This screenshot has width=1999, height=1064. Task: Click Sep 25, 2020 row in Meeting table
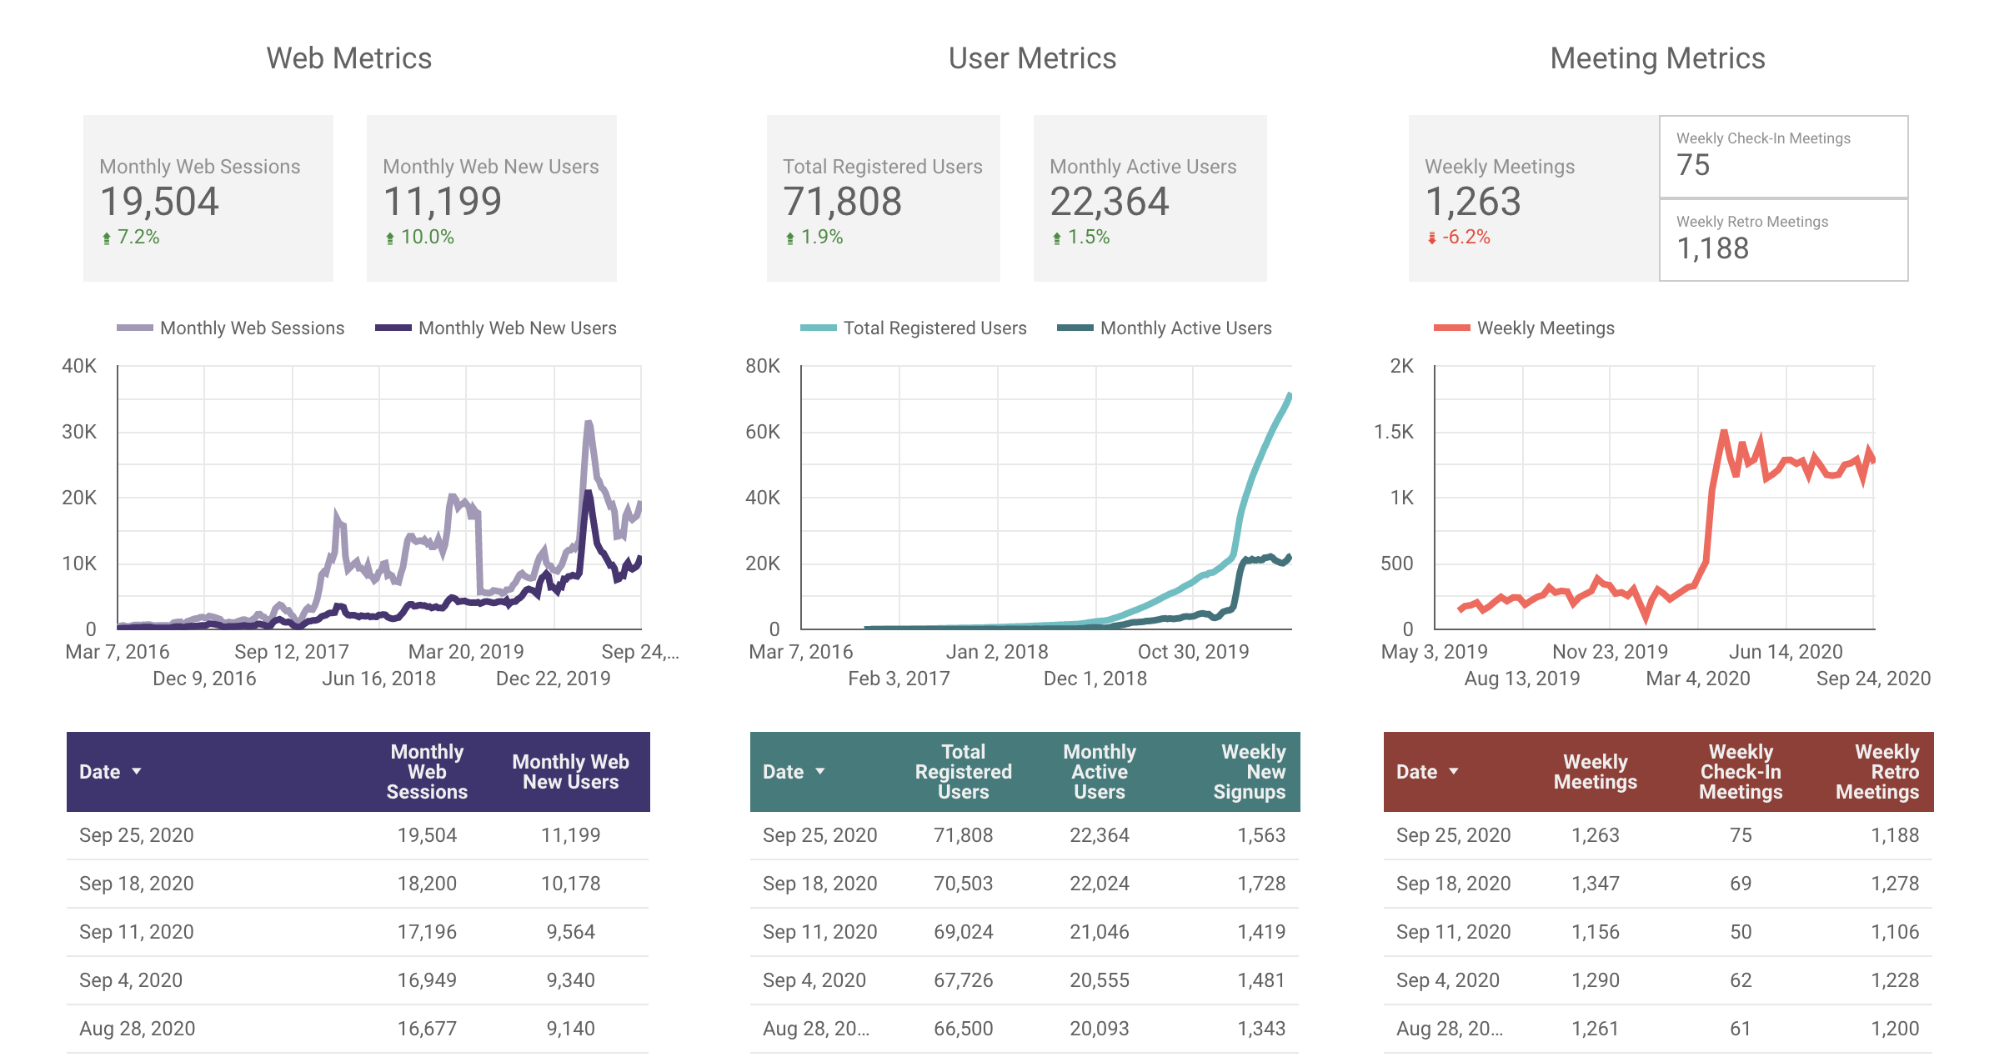[1658, 836]
